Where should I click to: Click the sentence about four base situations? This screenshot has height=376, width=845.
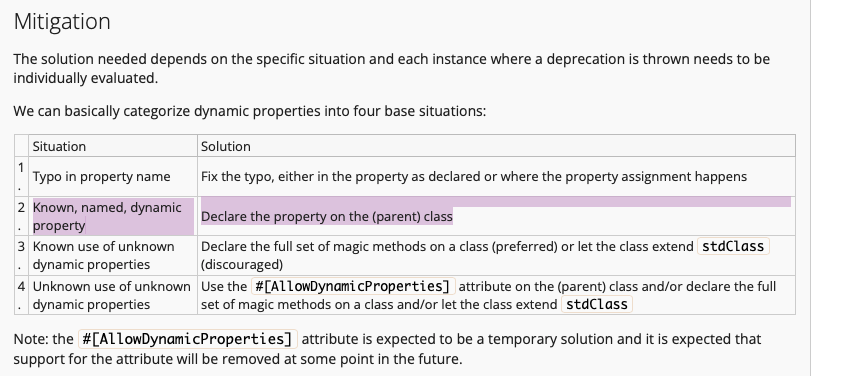[250, 111]
